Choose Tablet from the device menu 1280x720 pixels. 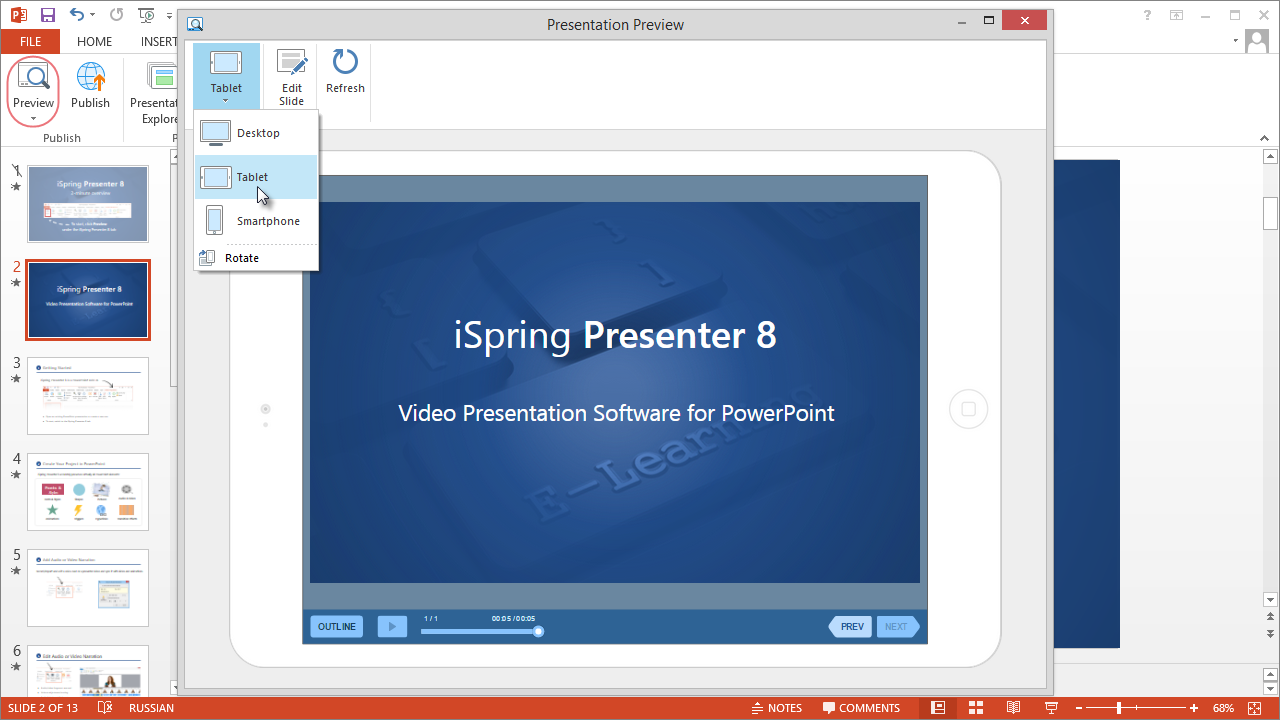[257, 177]
